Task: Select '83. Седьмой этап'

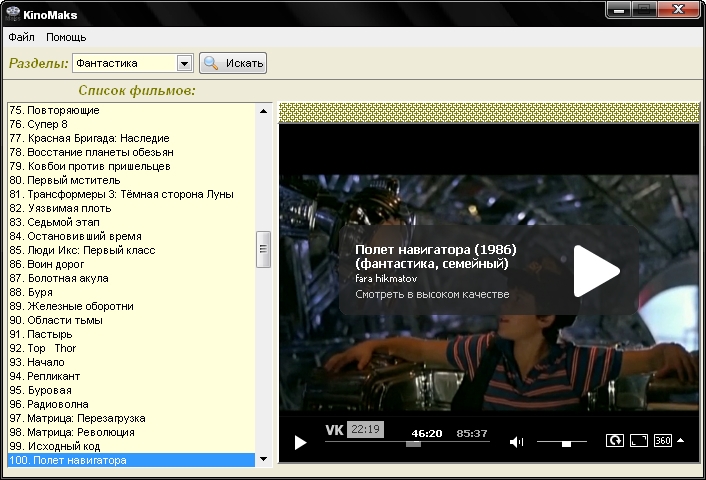Action: (131, 222)
